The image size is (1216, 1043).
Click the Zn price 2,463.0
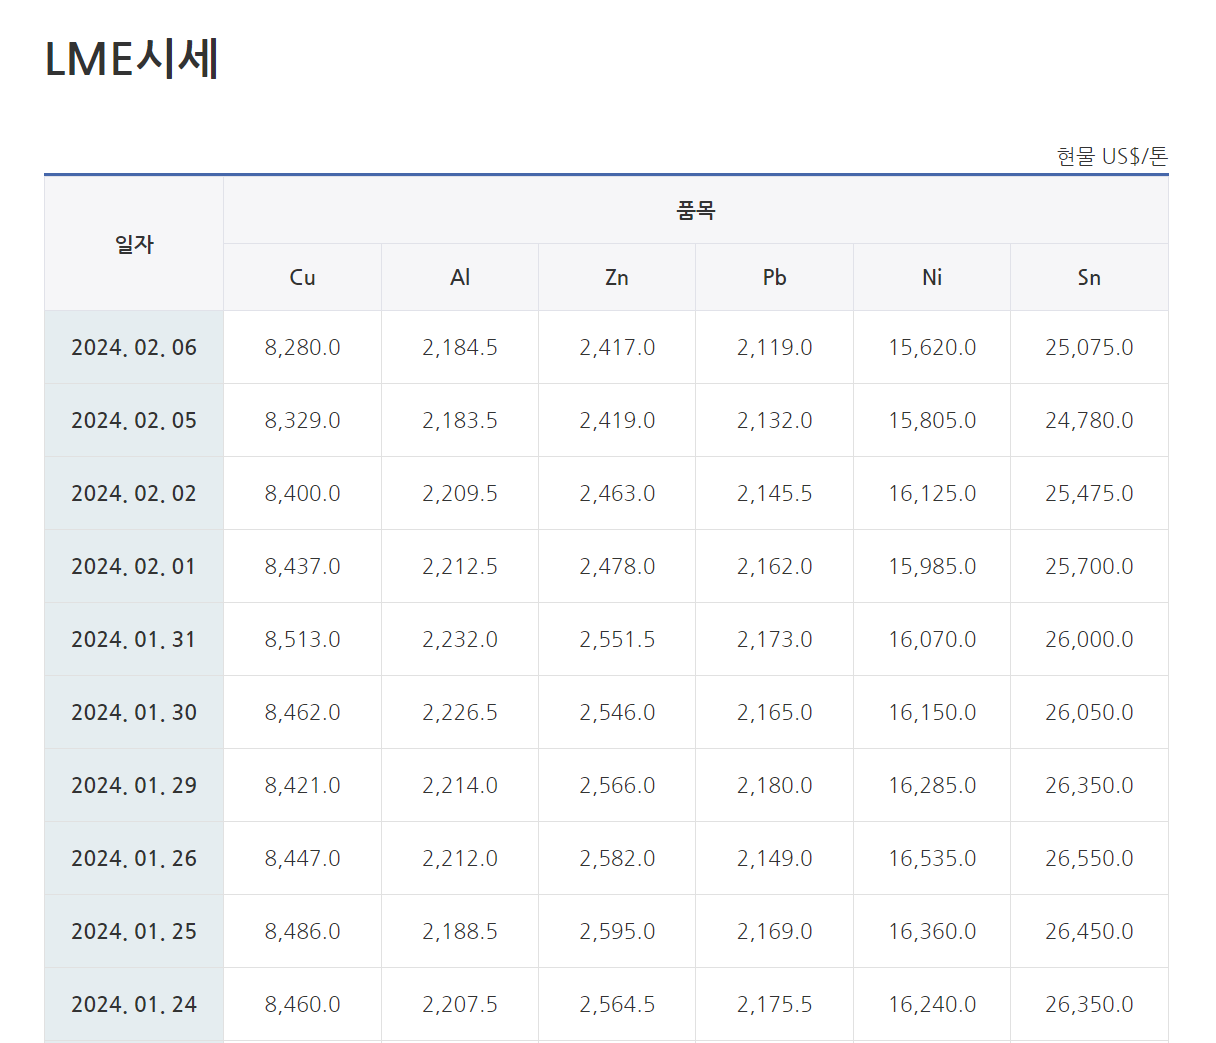[x=617, y=494]
